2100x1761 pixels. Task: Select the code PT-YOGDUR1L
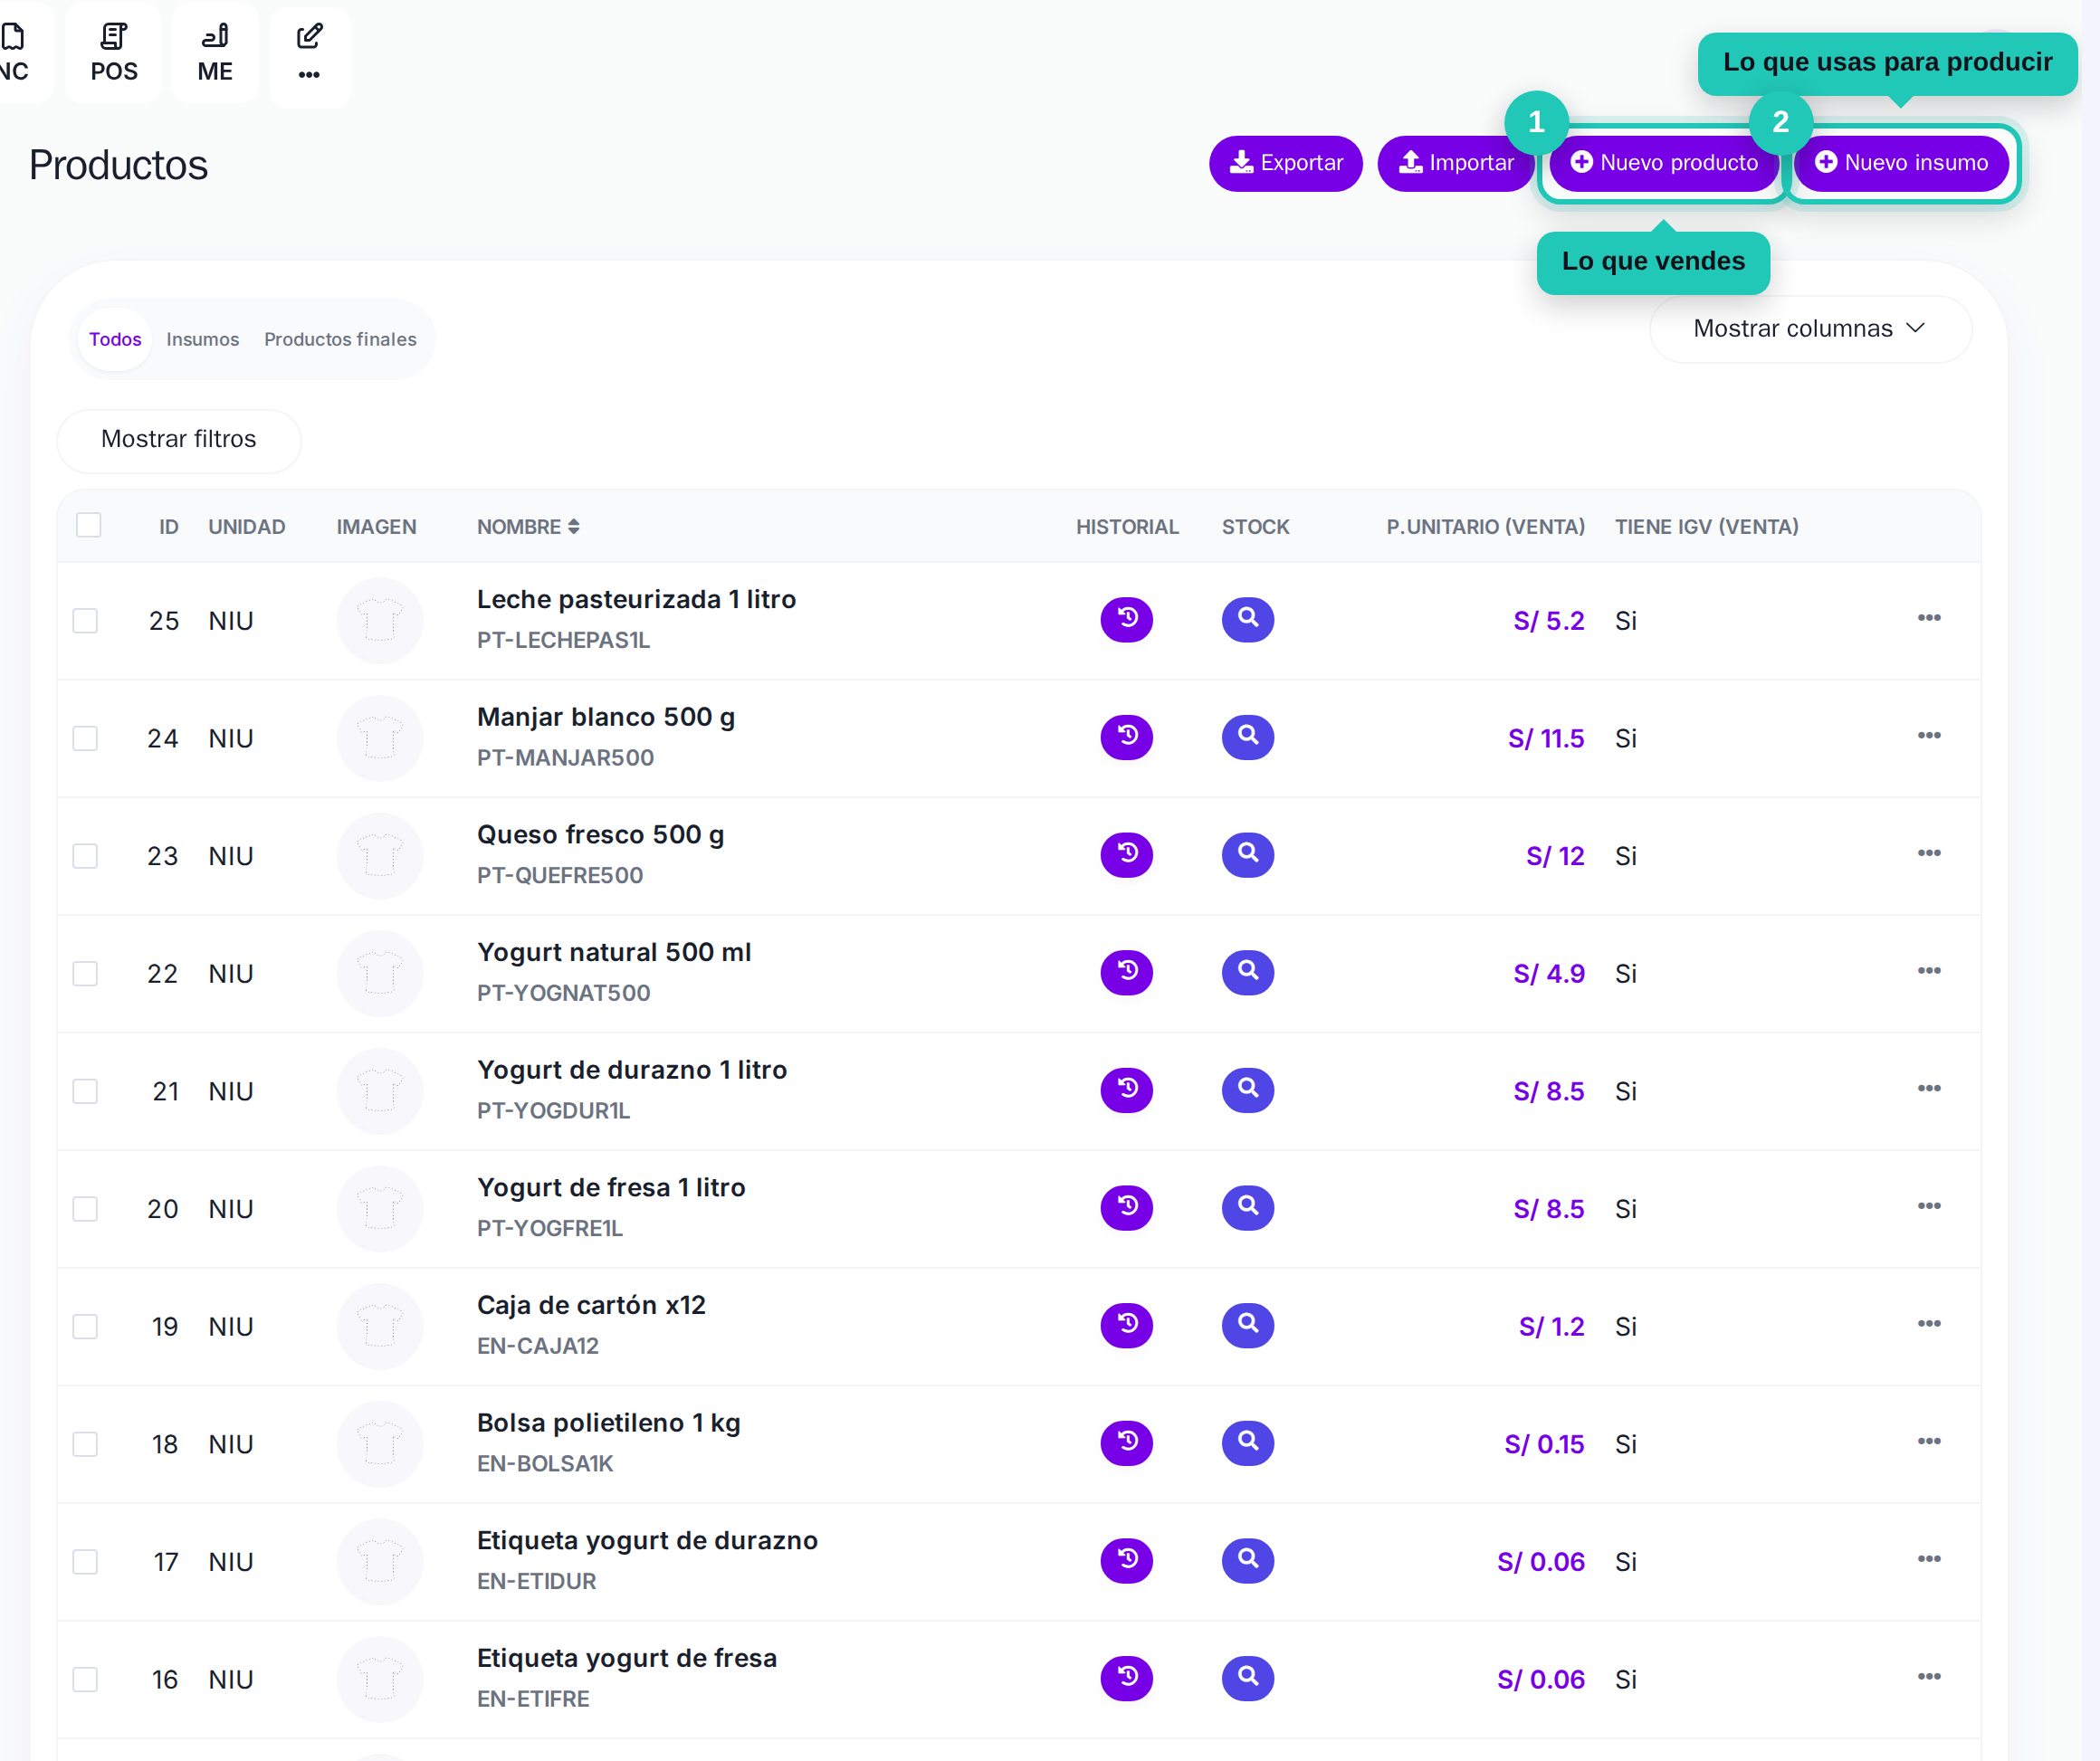pos(553,1111)
